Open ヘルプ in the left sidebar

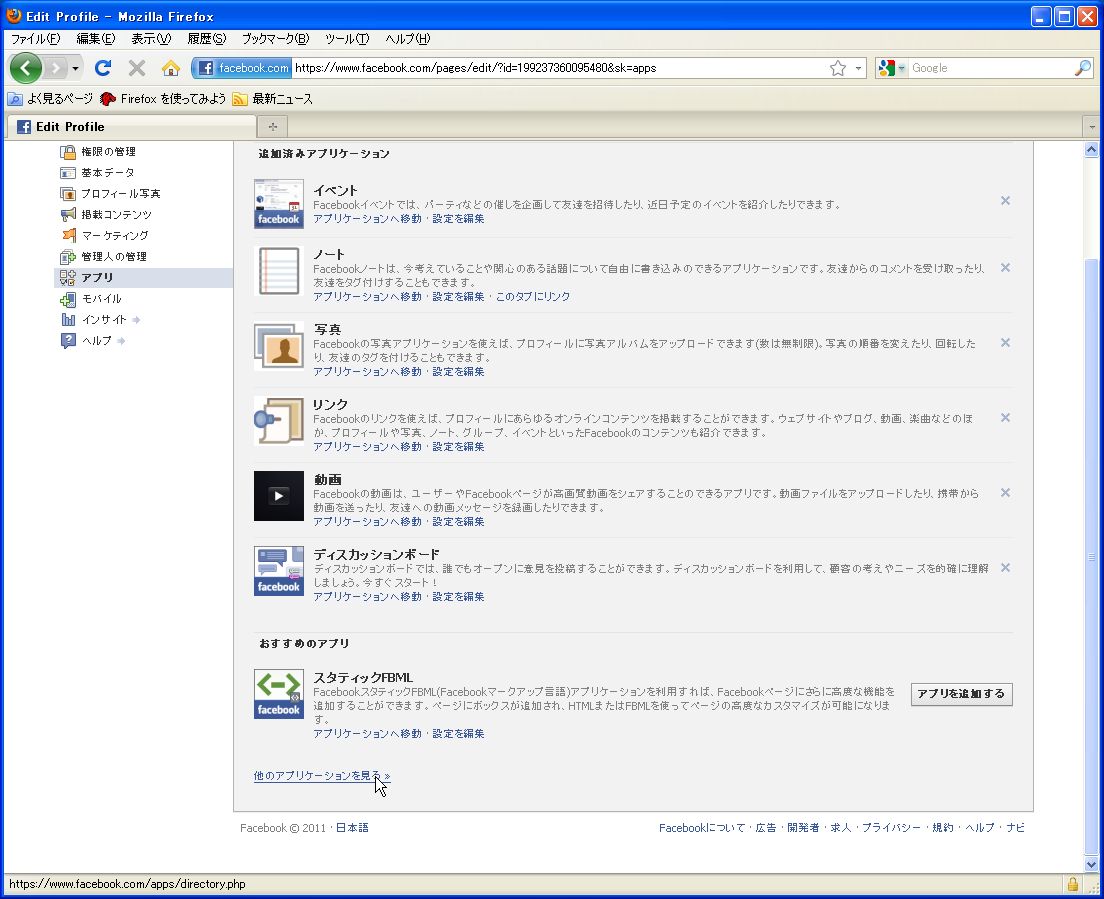point(92,341)
